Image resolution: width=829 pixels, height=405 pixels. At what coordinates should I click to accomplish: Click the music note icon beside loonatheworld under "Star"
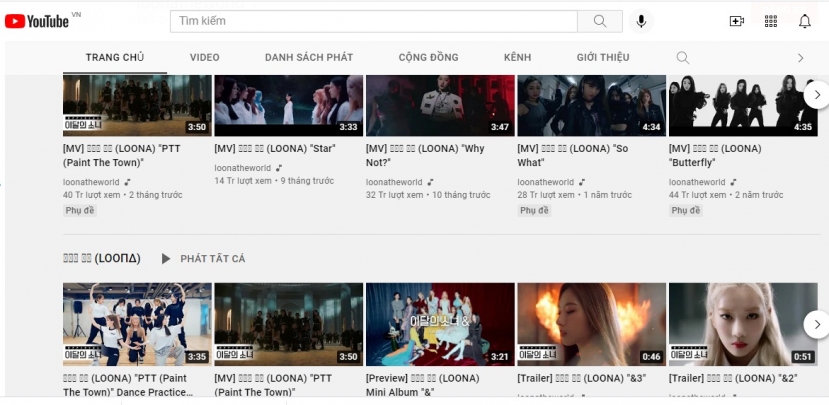click(x=279, y=168)
